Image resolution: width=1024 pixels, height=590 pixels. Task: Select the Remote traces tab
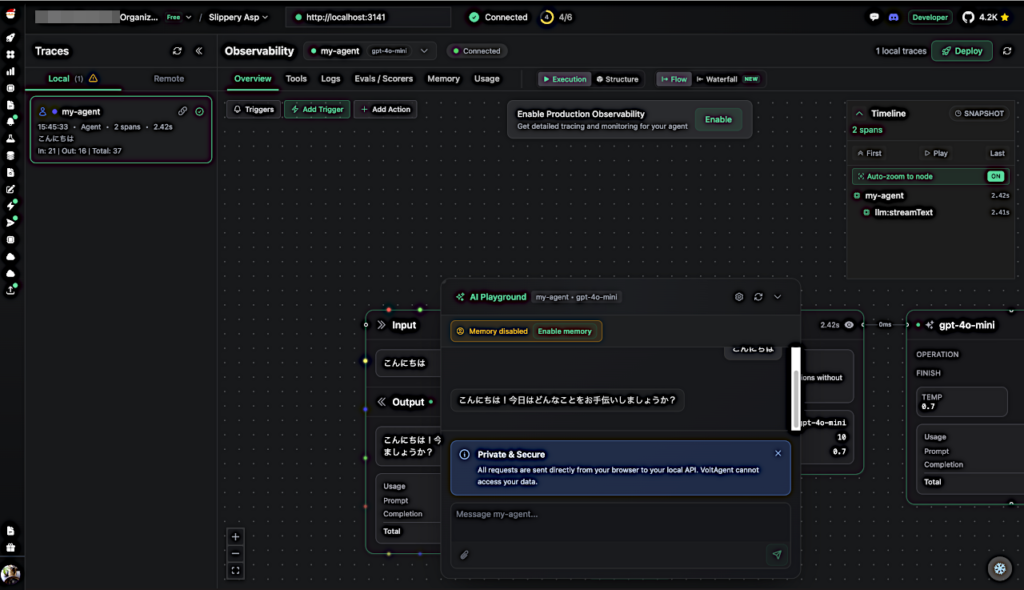tap(168, 78)
